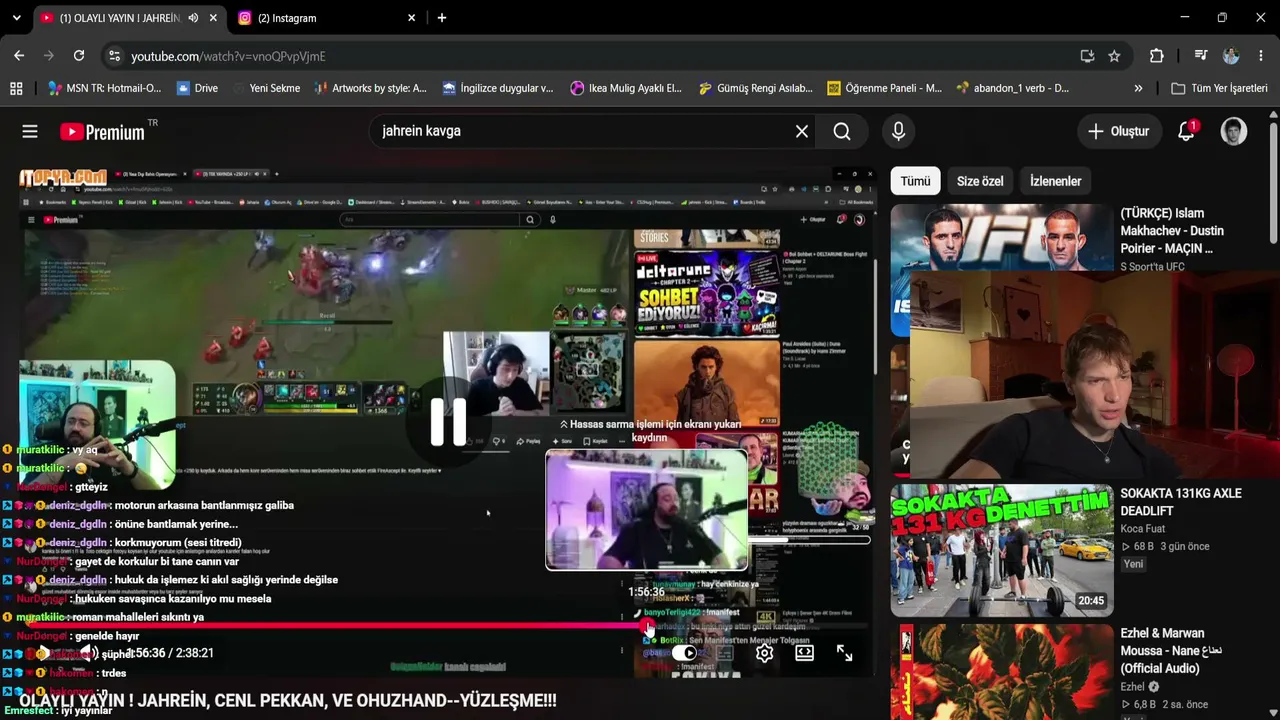This screenshot has height=720, width=1280.
Task: Open the MSN TR Hotmail bookmark
Action: point(104,88)
